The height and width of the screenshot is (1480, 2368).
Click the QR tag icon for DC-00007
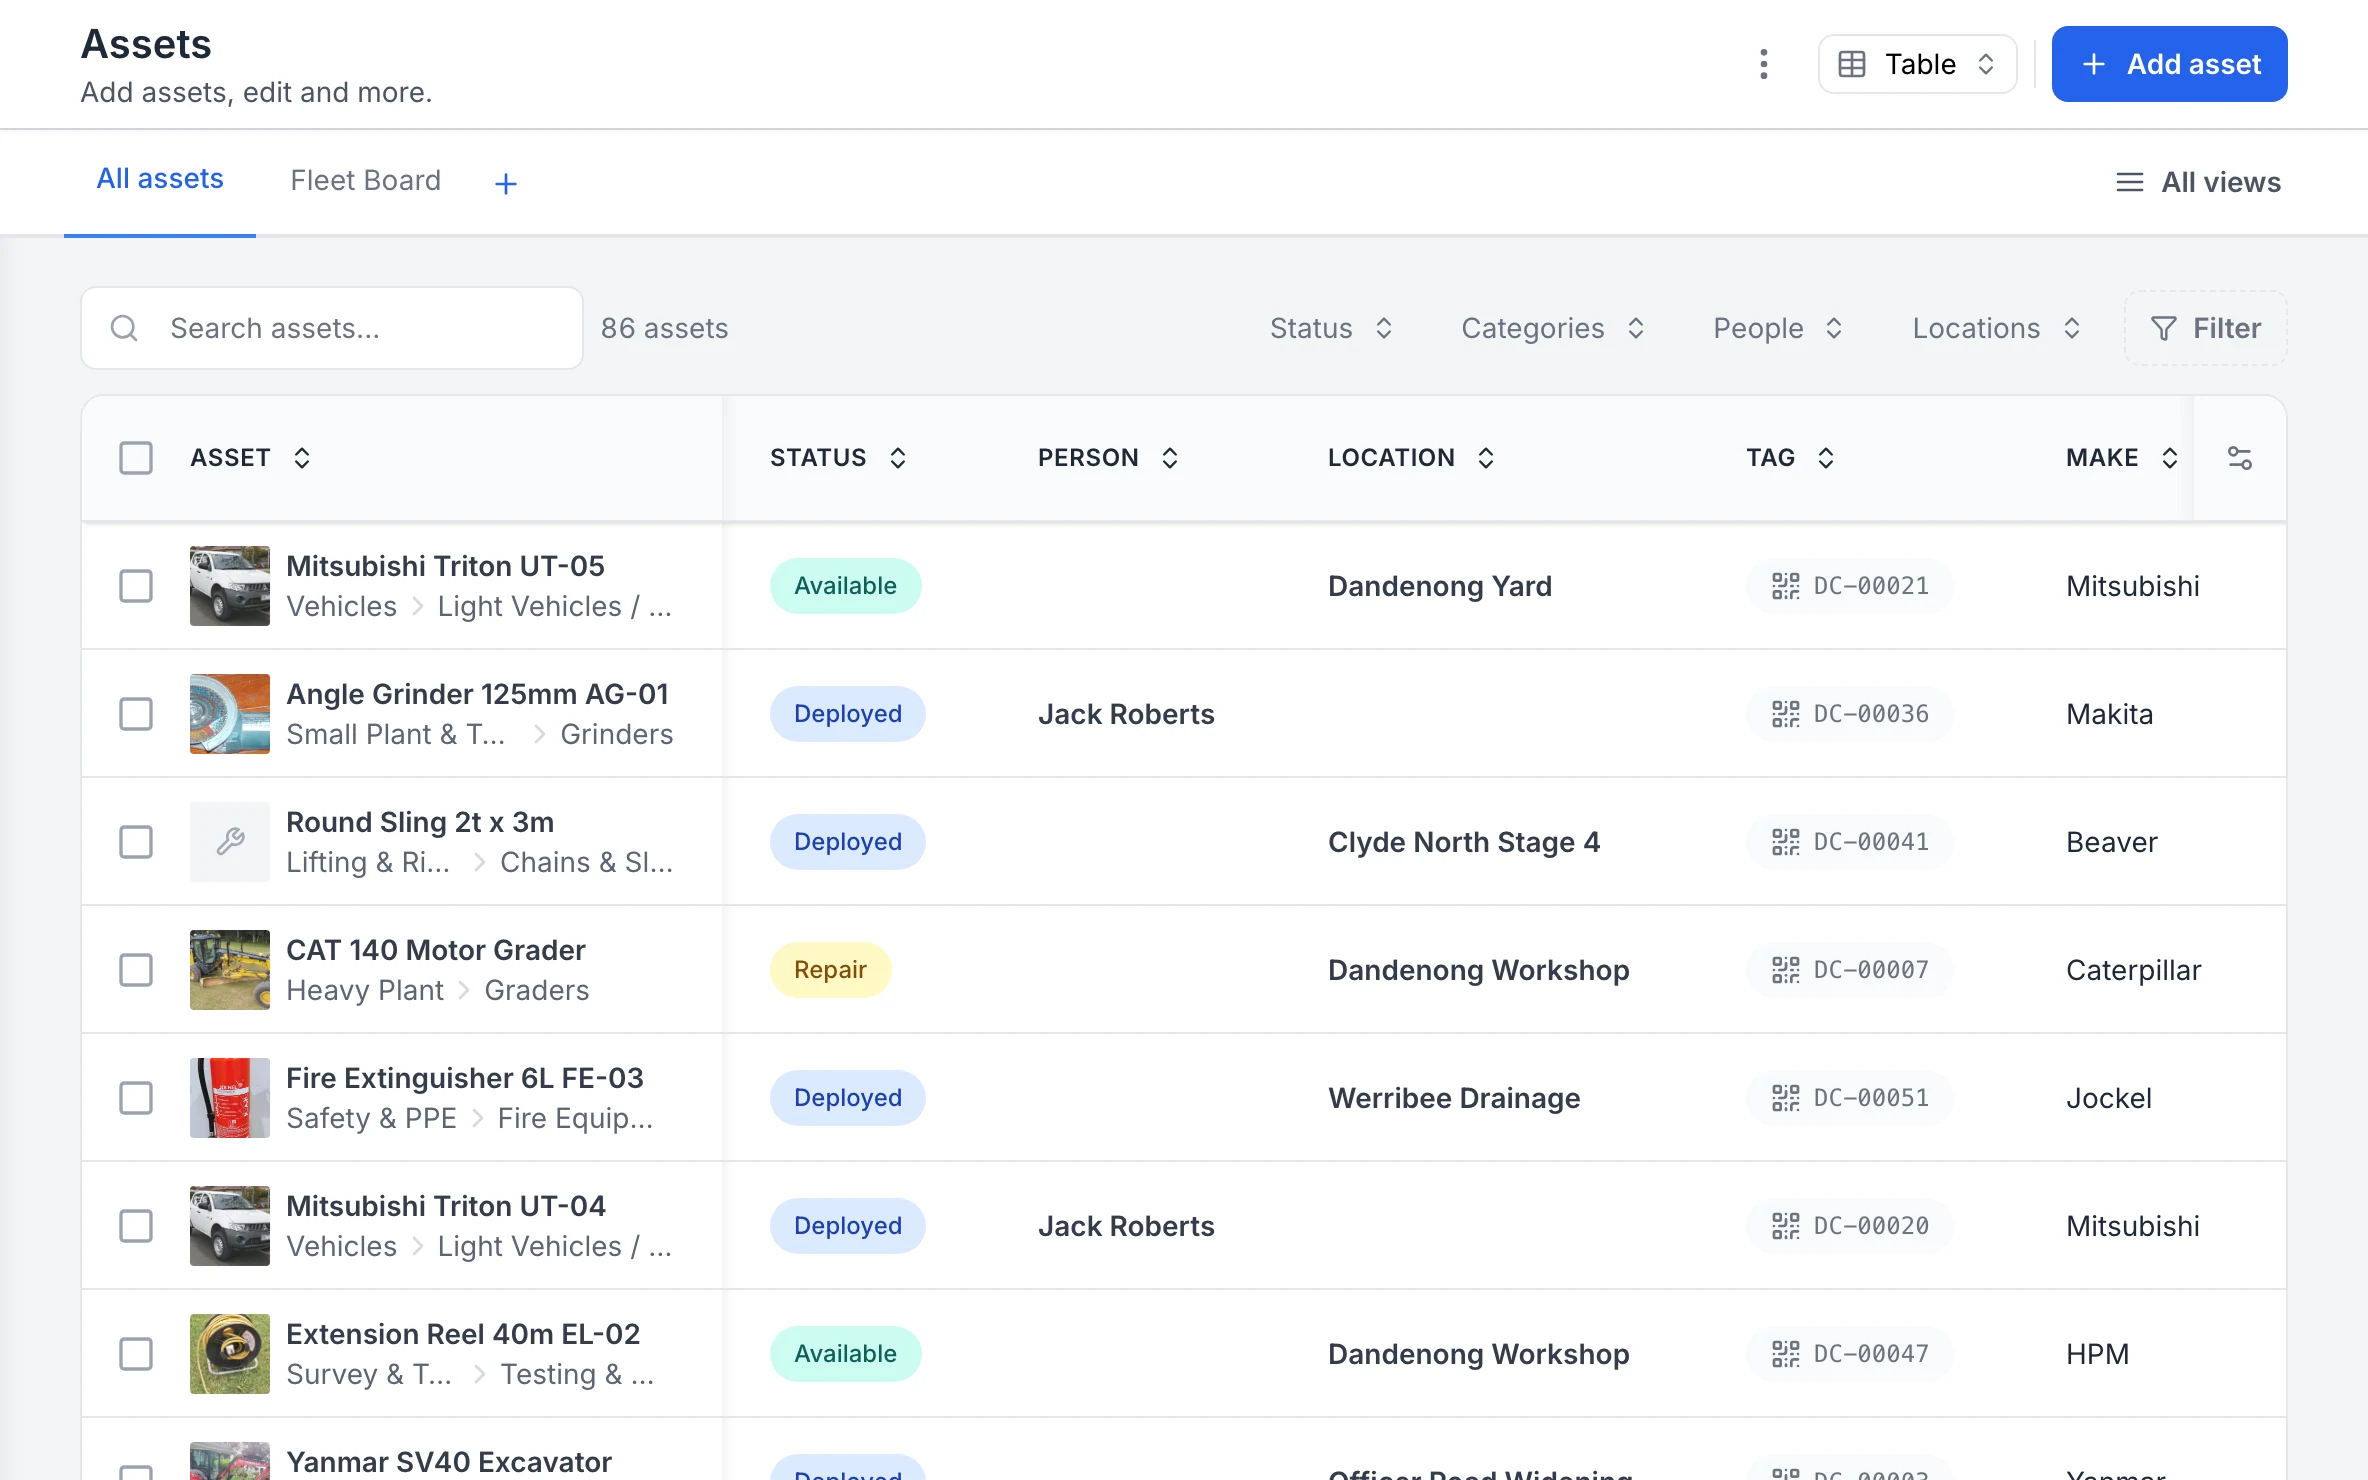(1786, 970)
